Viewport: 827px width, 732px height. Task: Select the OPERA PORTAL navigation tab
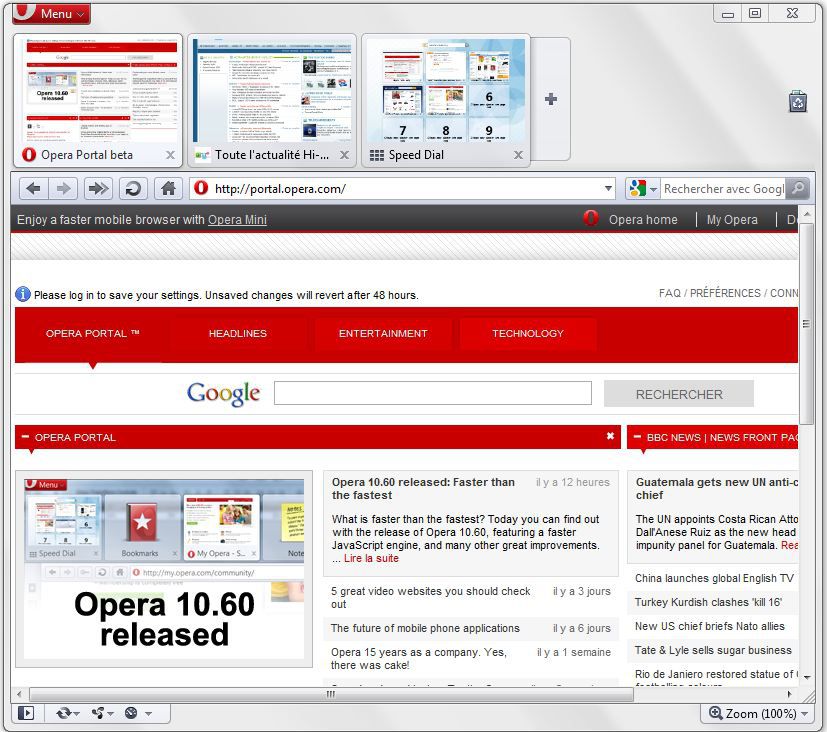(x=92, y=333)
